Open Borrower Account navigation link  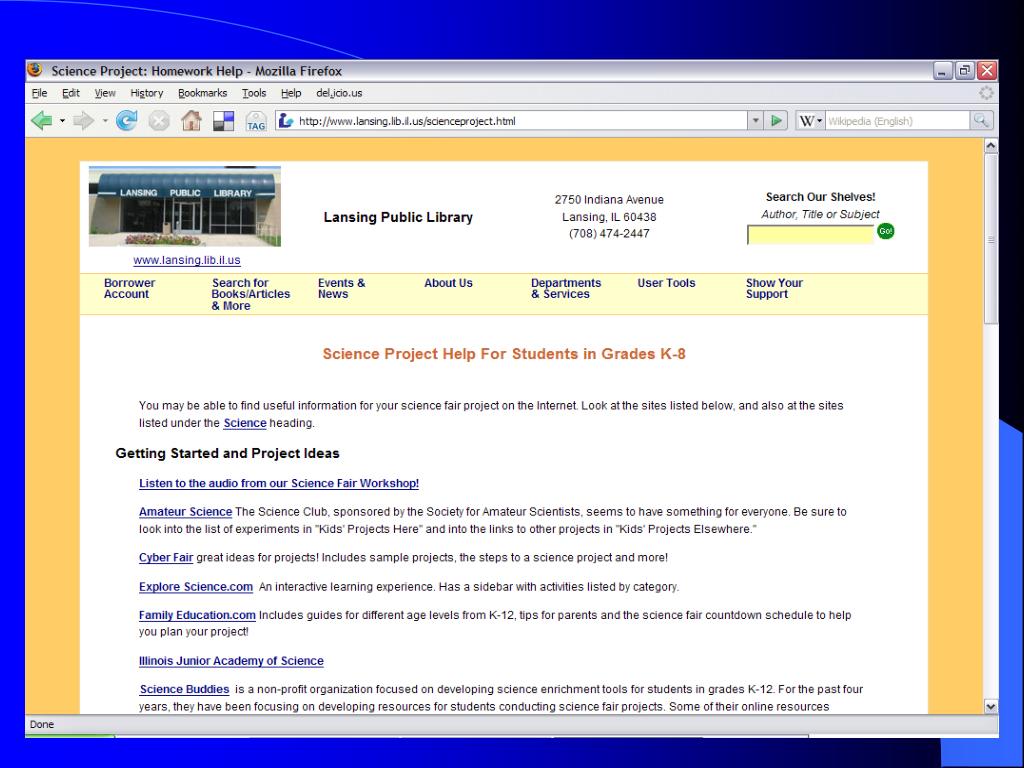129,289
